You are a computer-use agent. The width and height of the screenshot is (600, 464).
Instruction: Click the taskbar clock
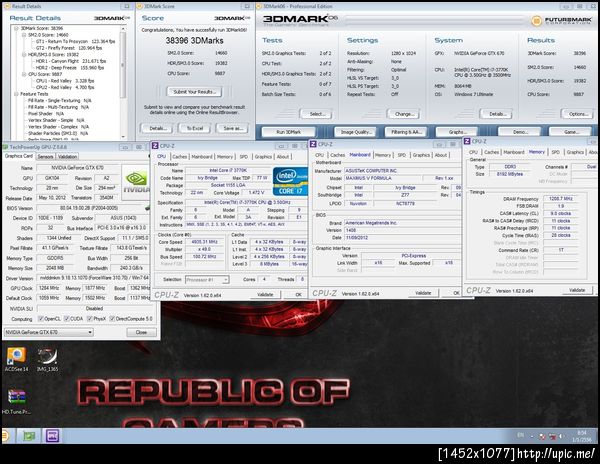click(x=582, y=436)
